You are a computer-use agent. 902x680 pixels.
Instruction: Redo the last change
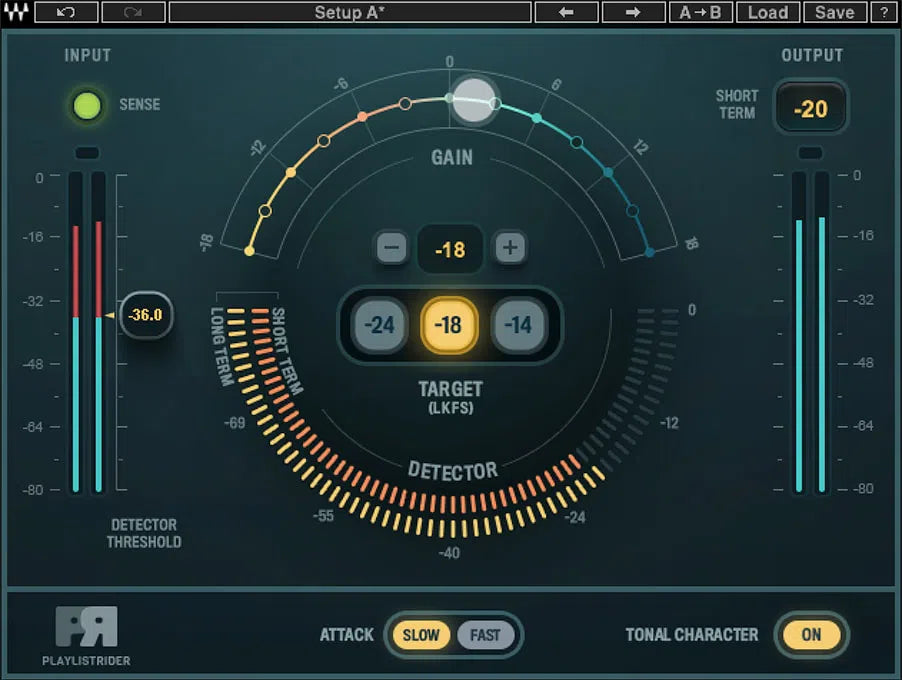tap(133, 12)
